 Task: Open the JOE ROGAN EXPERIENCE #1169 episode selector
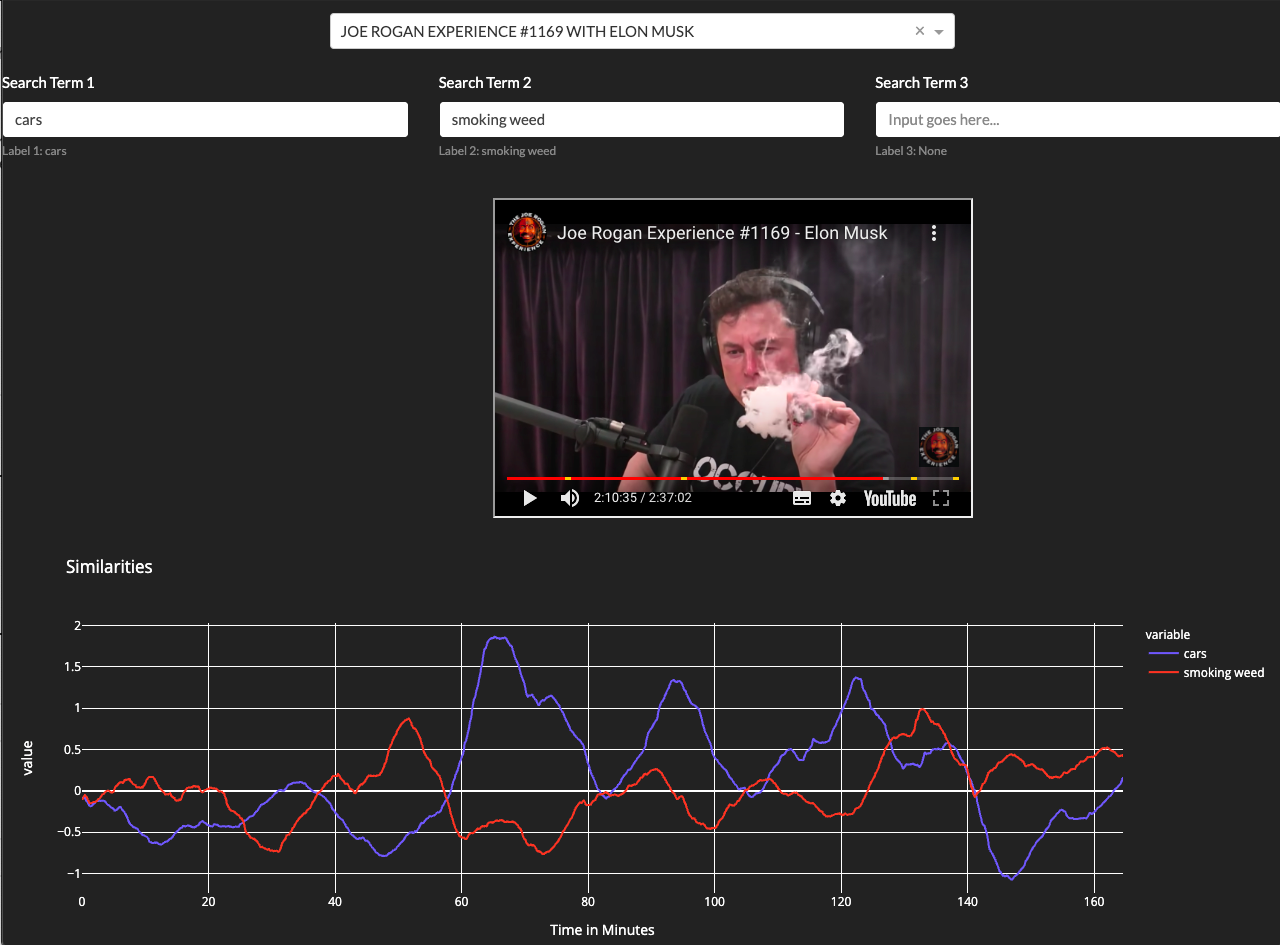tap(642, 31)
